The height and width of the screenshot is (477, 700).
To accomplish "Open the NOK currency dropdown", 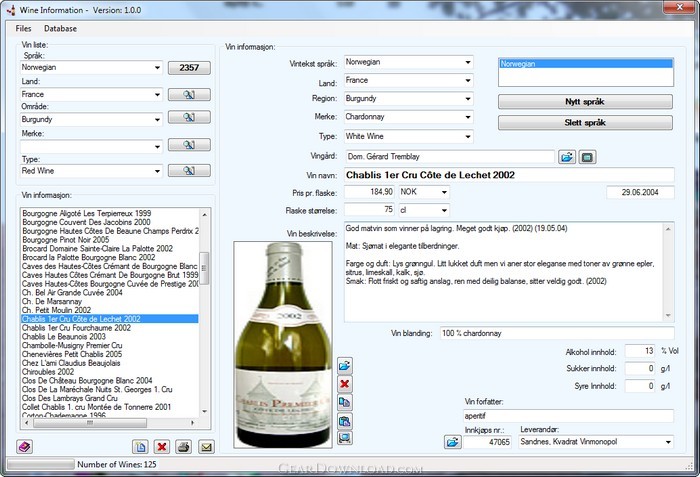I will (444, 192).
